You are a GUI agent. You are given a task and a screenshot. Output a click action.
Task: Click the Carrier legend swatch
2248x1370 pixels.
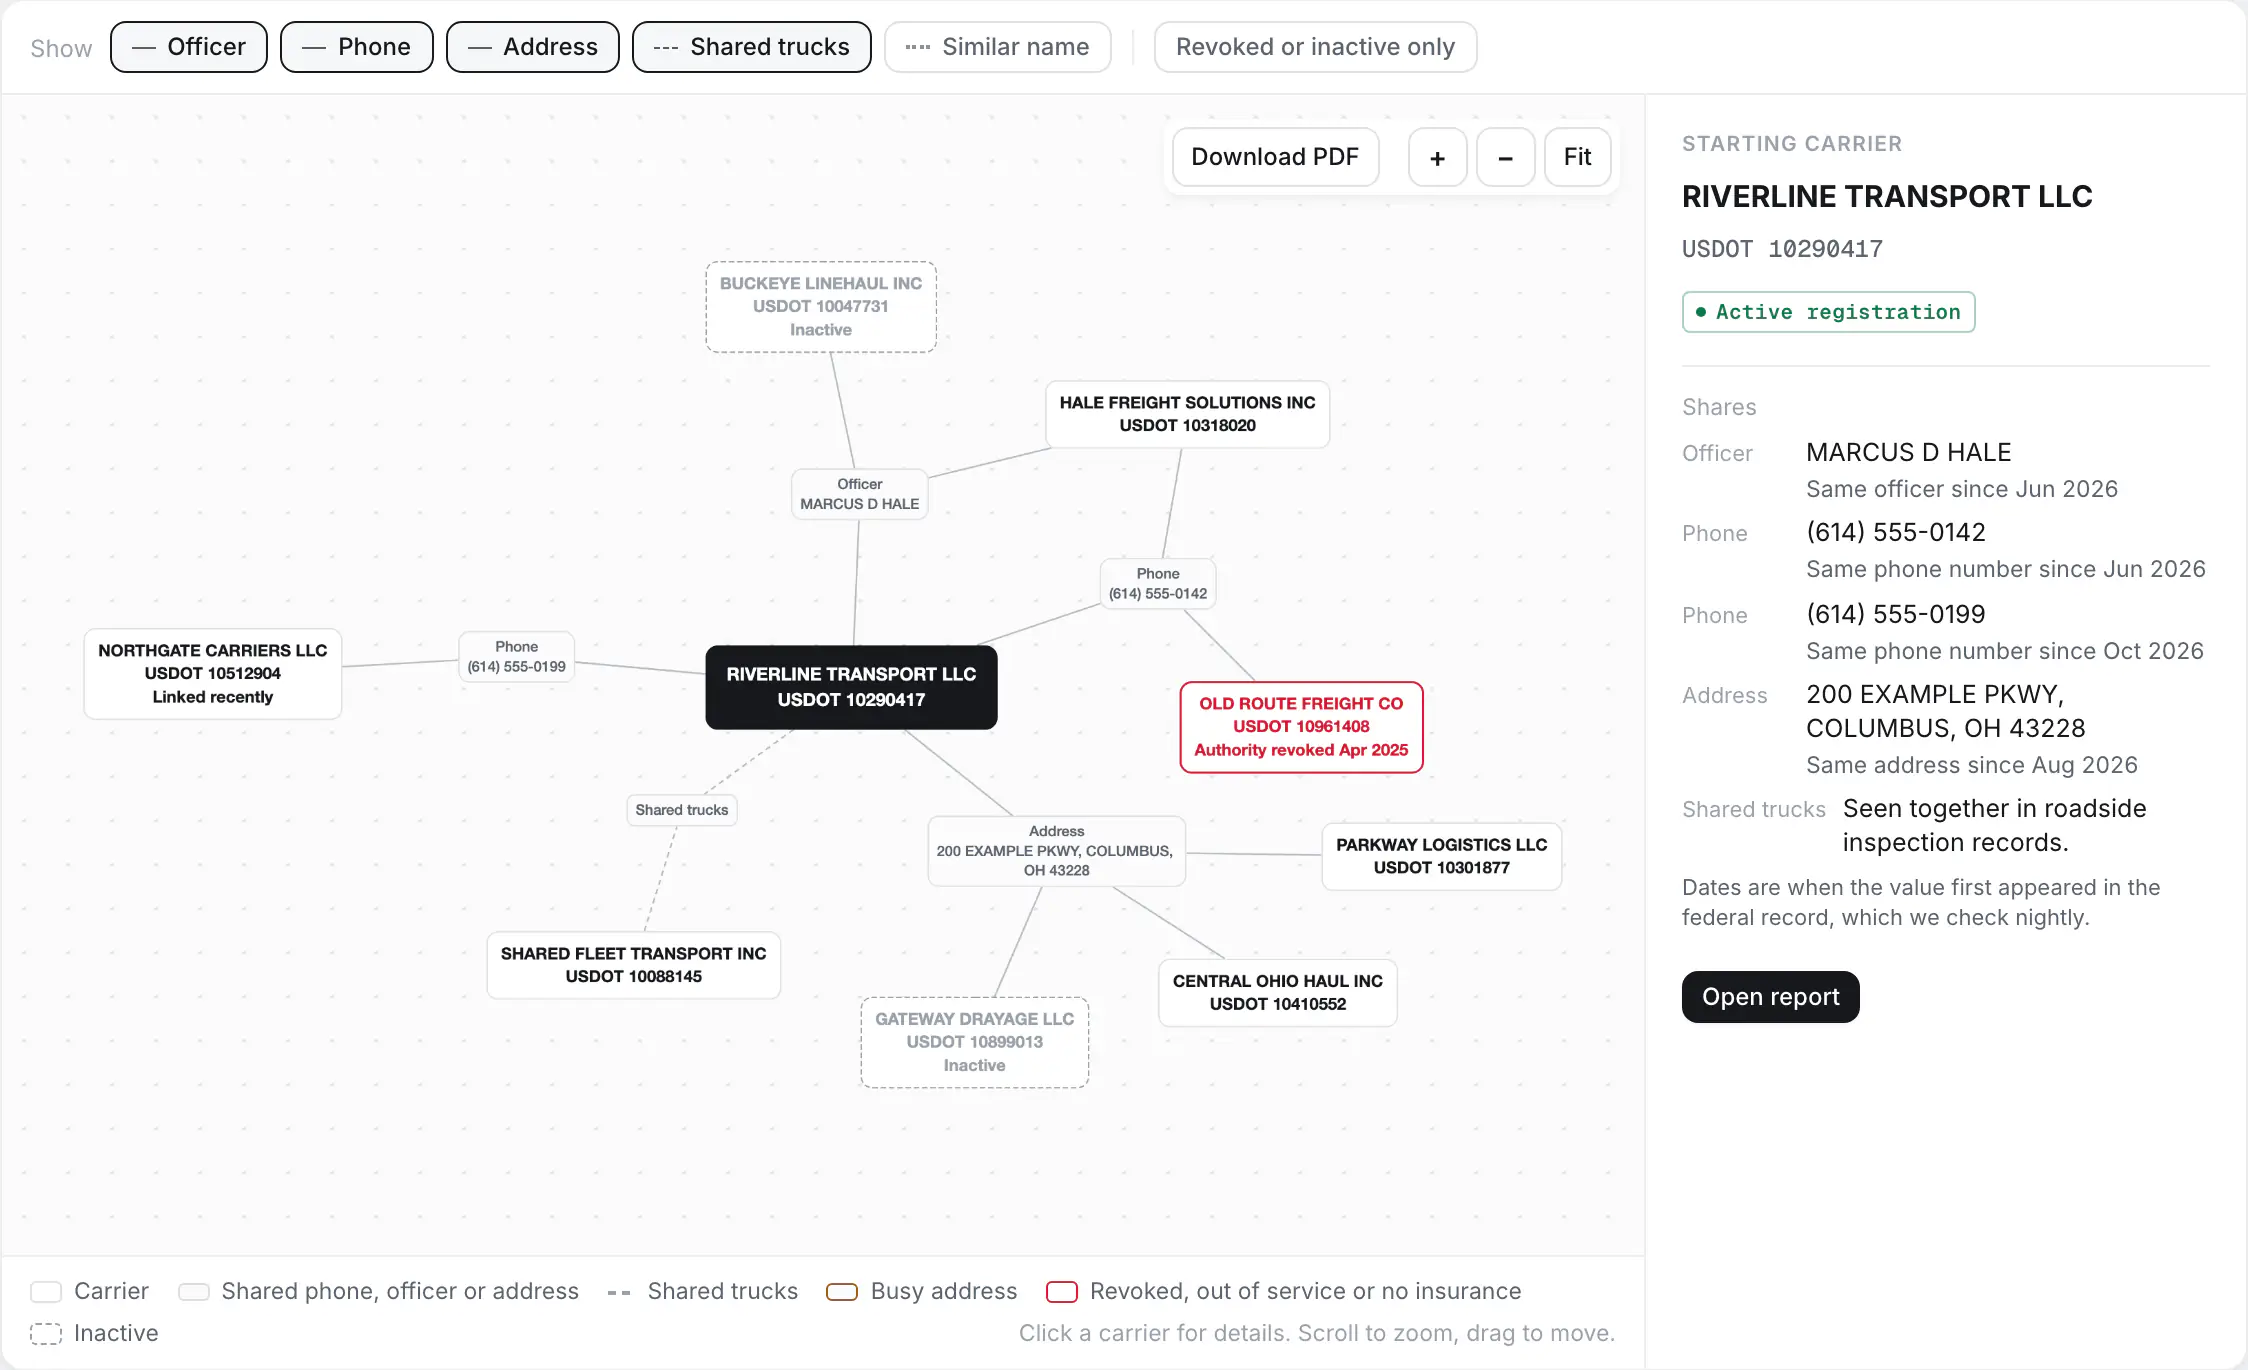(x=46, y=1292)
